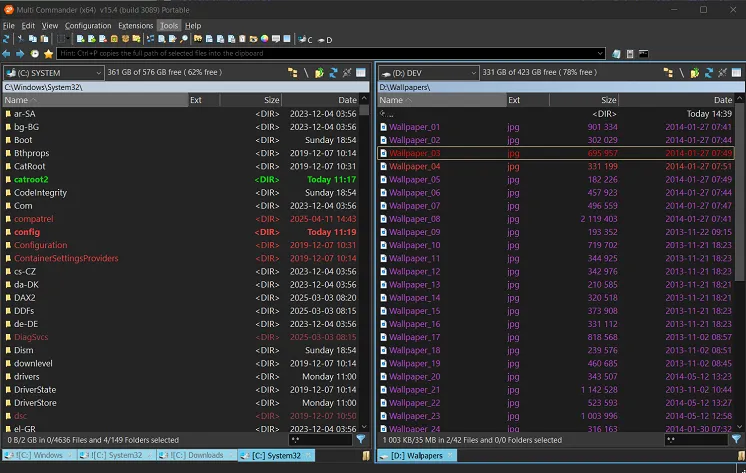Click the parent directory row in right panel
This screenshot has width=746, height=473.
556,114
